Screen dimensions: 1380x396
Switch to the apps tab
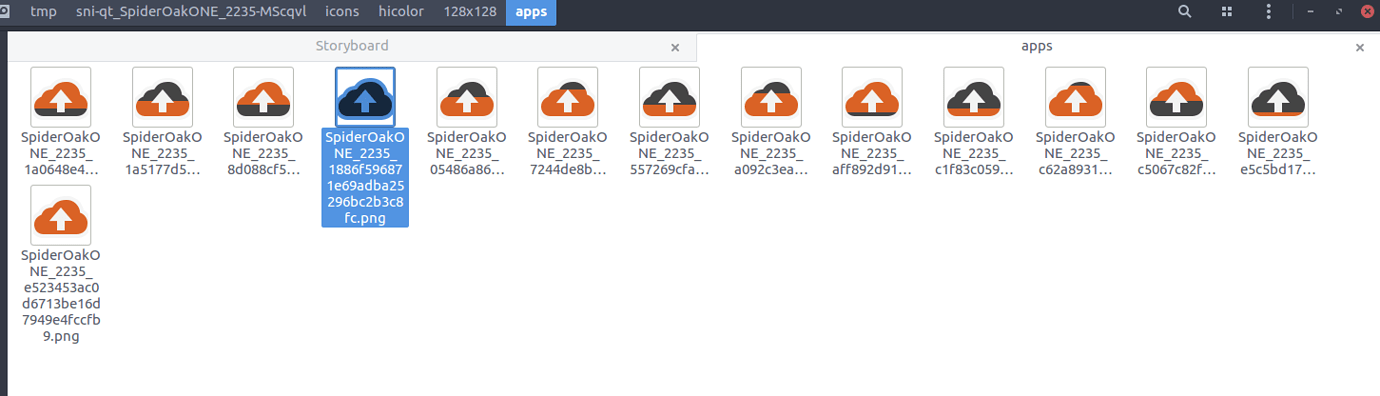click(x=1036, y=46)
